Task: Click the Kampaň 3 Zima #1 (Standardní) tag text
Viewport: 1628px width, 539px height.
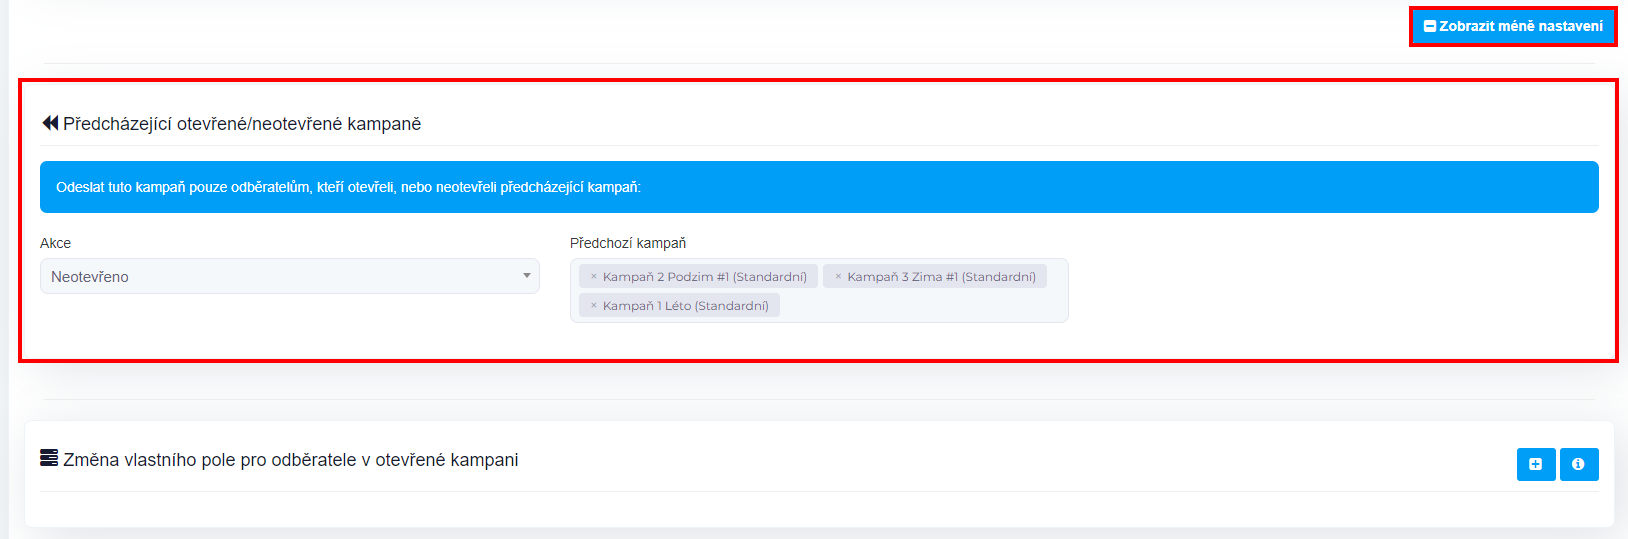Action: click(x=942, y=277)
